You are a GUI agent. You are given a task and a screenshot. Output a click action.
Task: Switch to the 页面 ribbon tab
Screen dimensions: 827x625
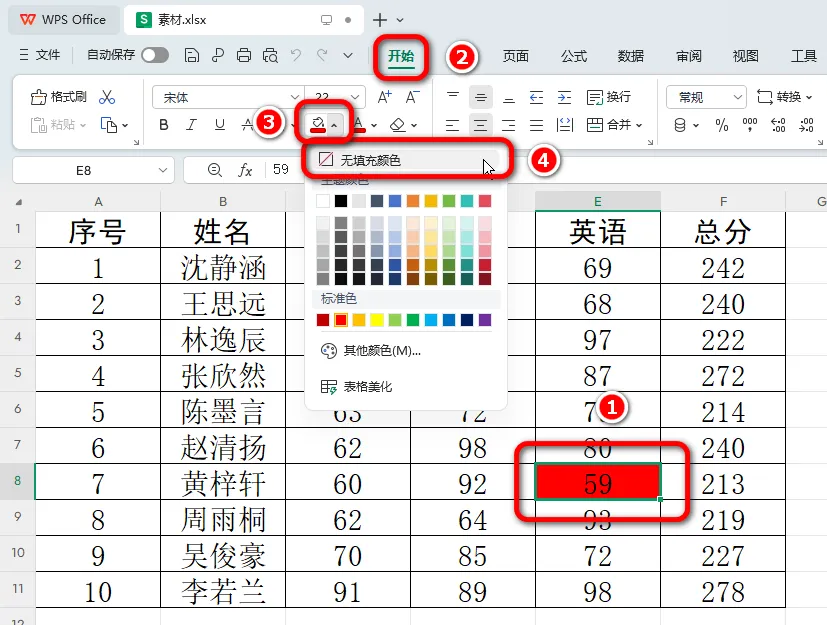pyautogui.click(x=515, y=56)
